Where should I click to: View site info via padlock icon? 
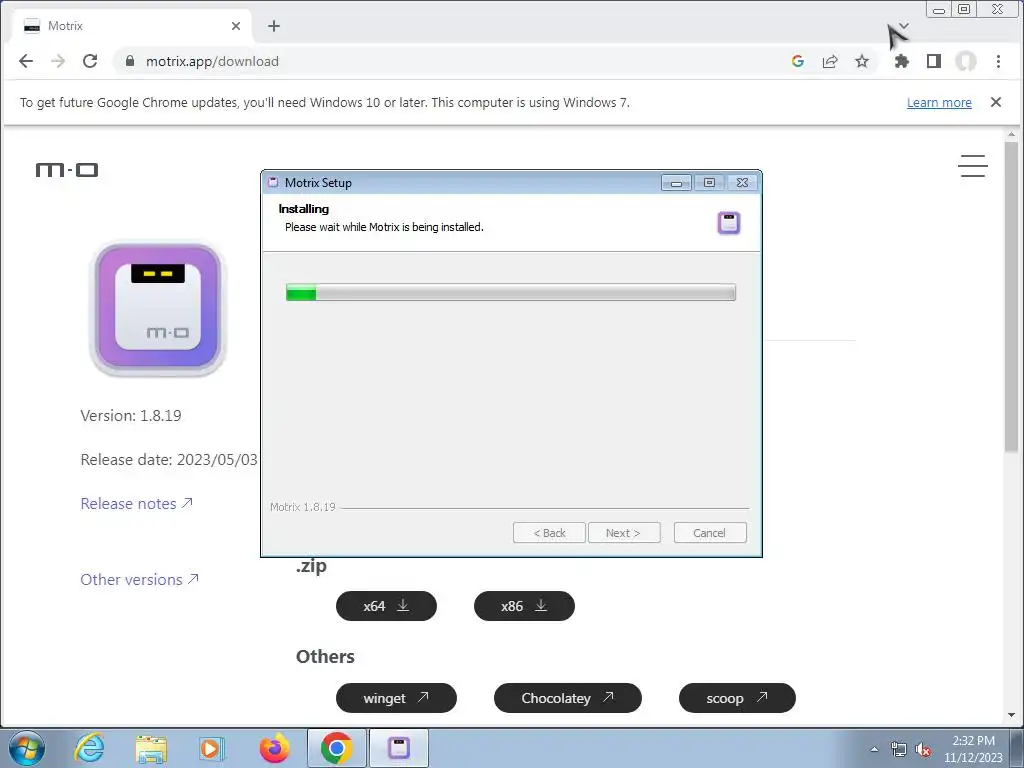point(130,61)
